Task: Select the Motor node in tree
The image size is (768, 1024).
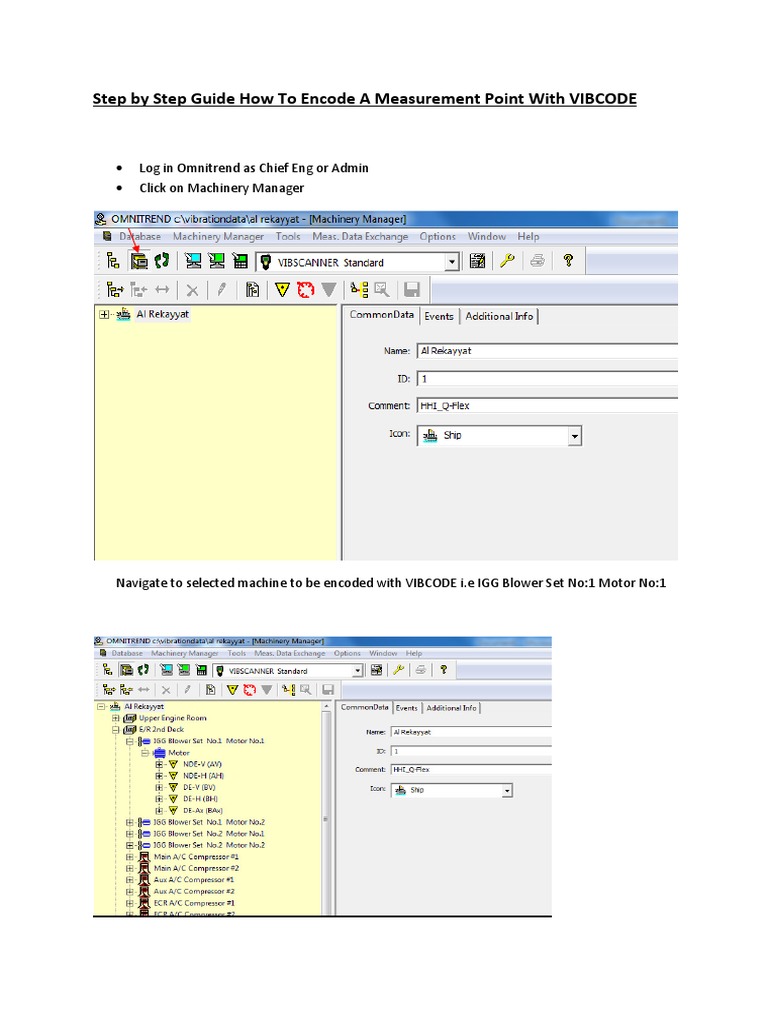Action: [x=178, y=753]
